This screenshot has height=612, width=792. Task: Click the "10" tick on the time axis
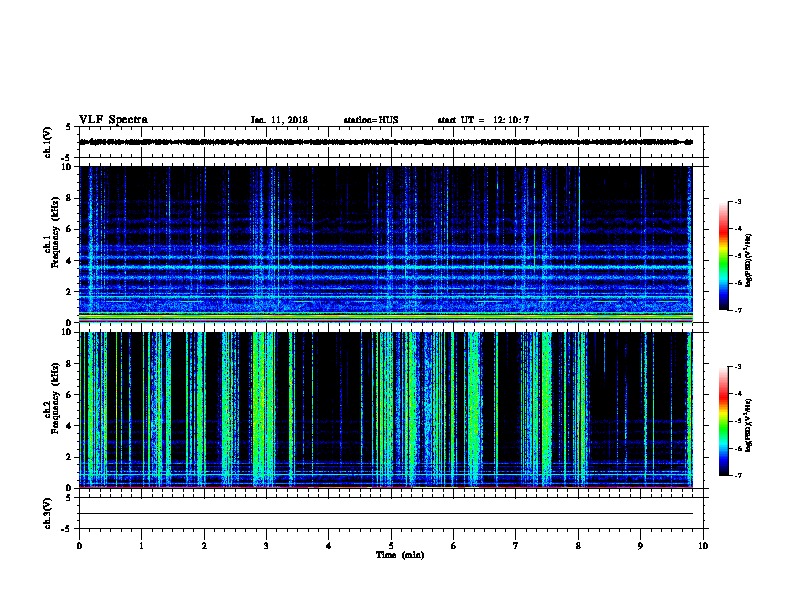(x=703, y=546)
